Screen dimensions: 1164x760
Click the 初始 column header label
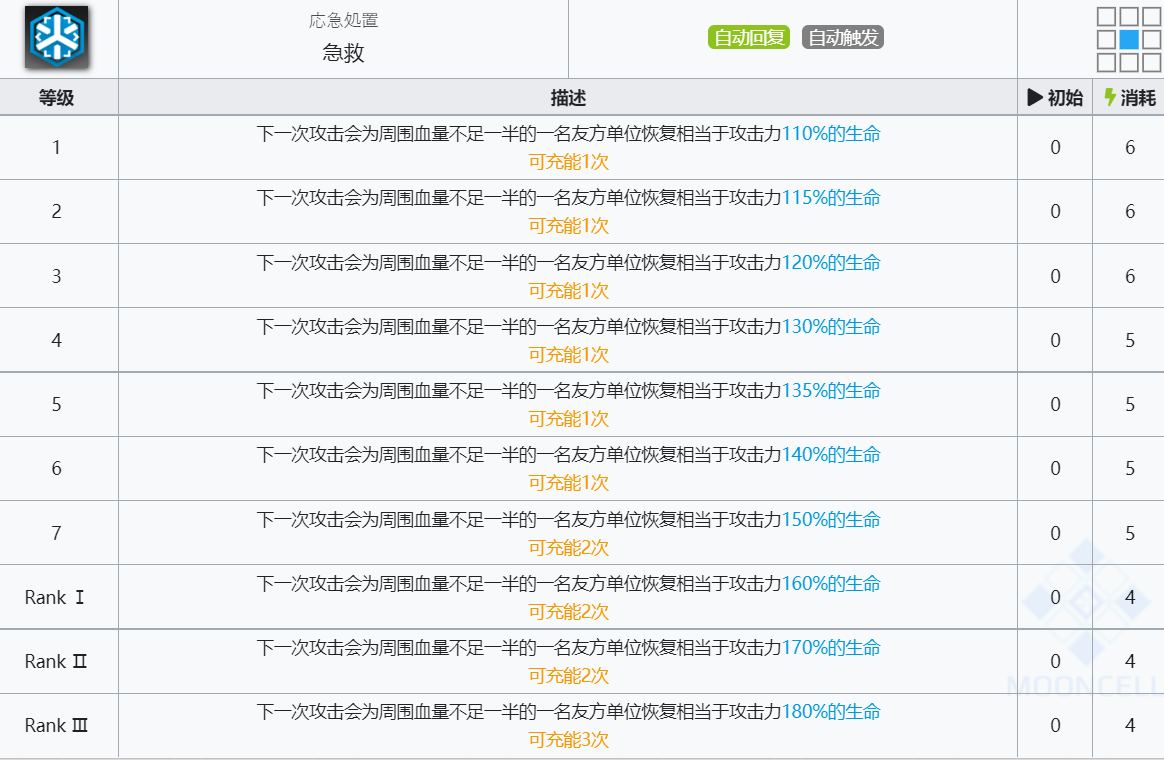coord(1065,97)
